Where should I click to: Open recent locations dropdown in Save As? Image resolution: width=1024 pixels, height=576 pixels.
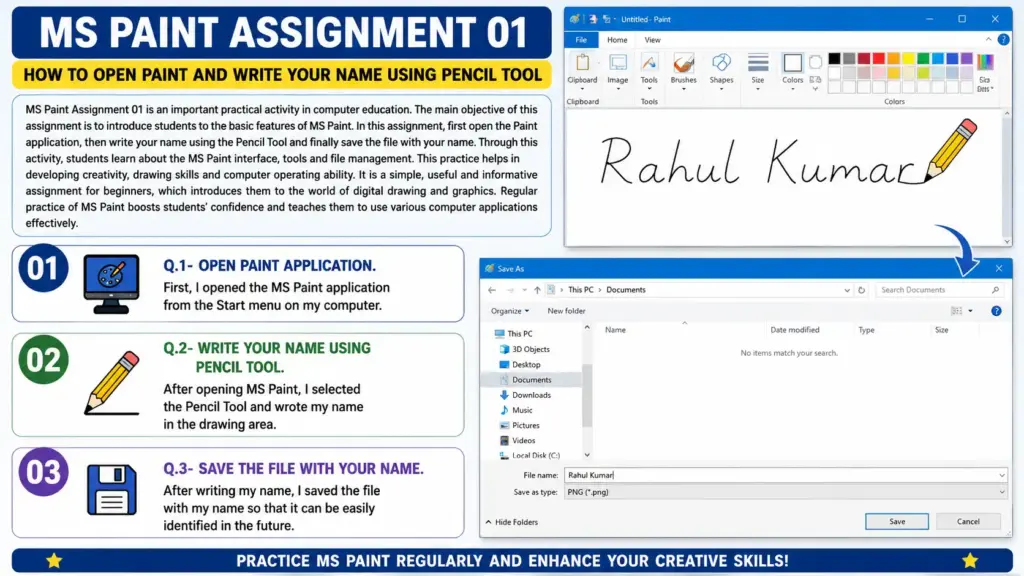(x=524, y=290)
